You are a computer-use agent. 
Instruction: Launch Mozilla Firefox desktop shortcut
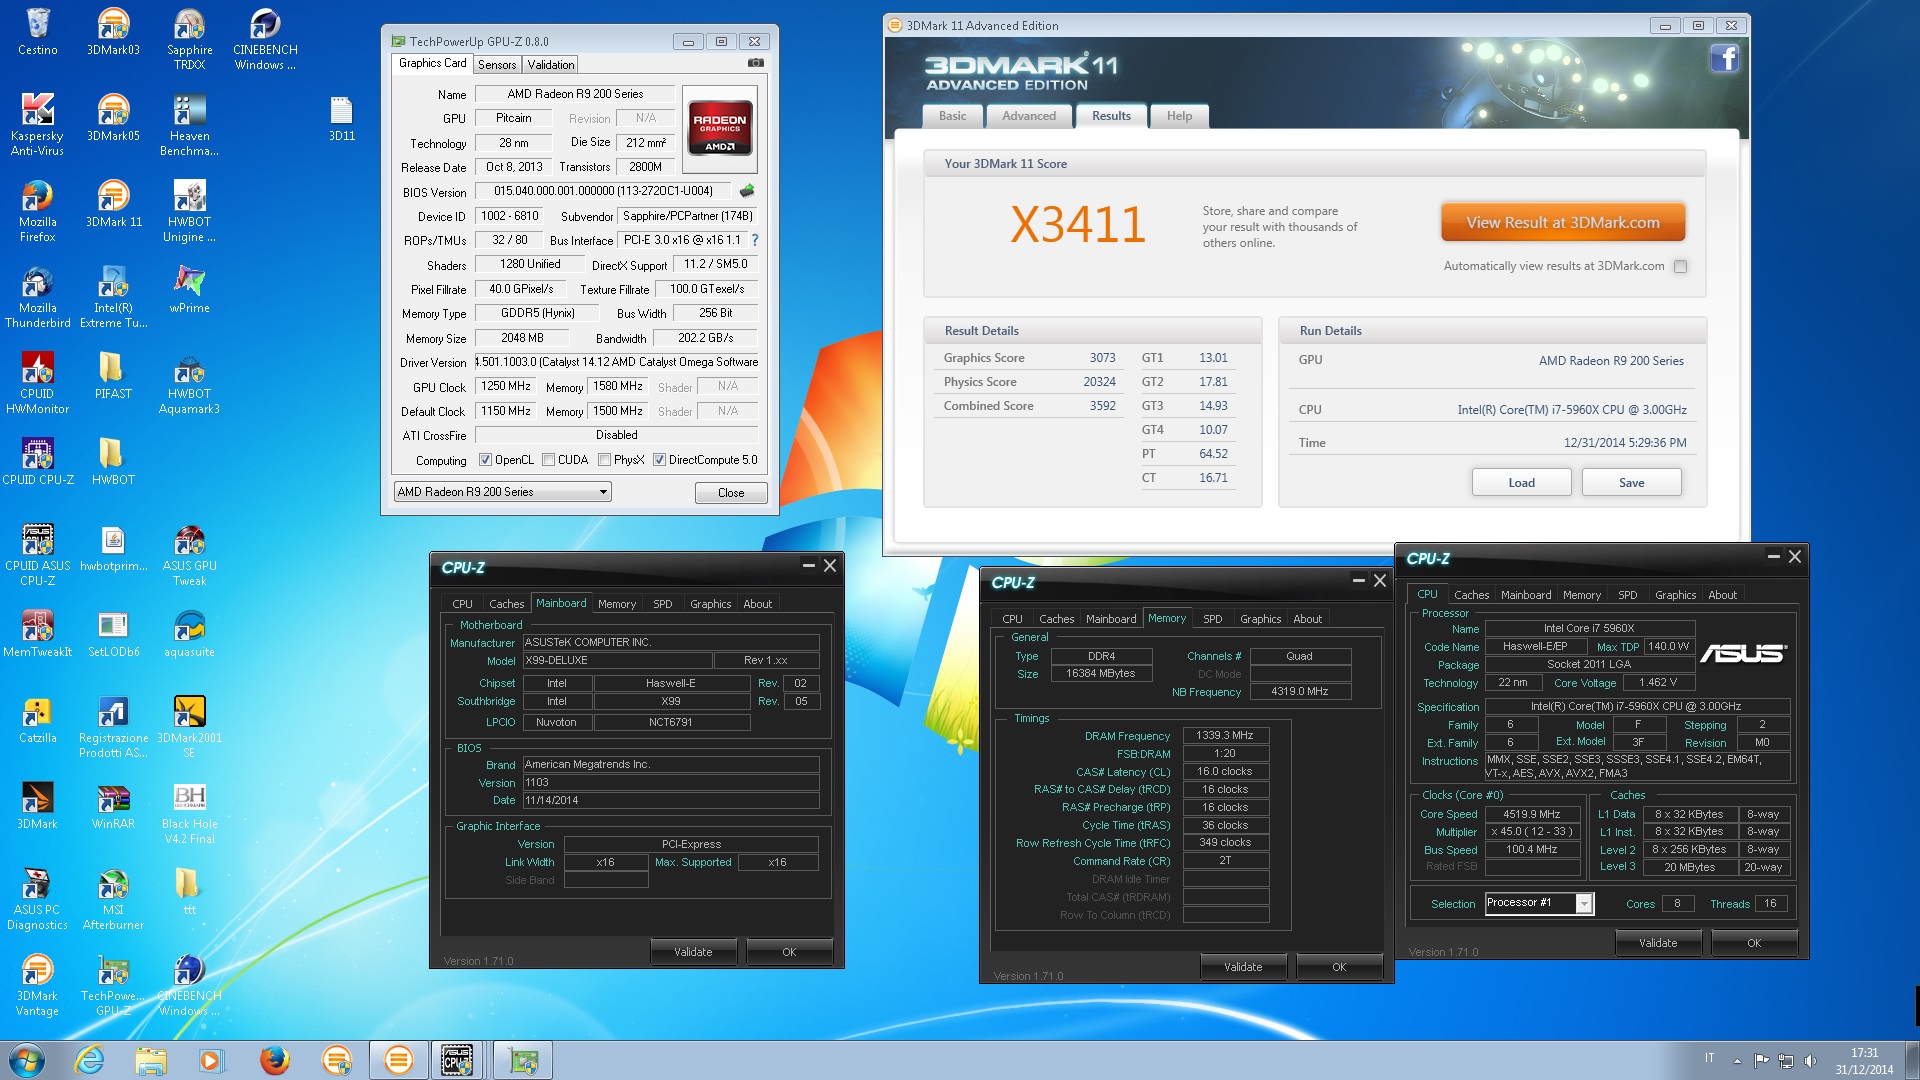[38, 211]
